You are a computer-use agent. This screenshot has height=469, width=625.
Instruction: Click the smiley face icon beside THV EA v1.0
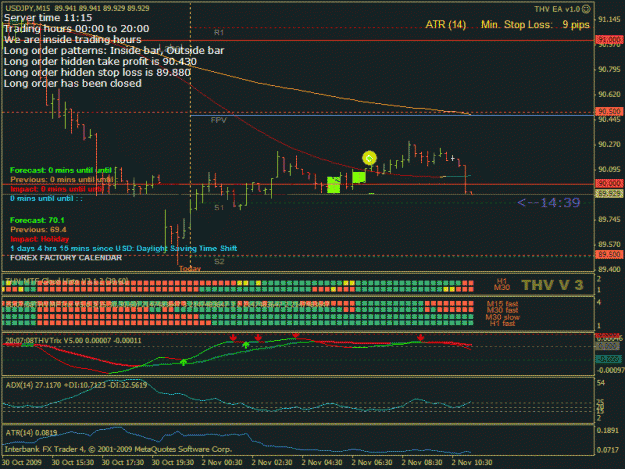point(586,9)
